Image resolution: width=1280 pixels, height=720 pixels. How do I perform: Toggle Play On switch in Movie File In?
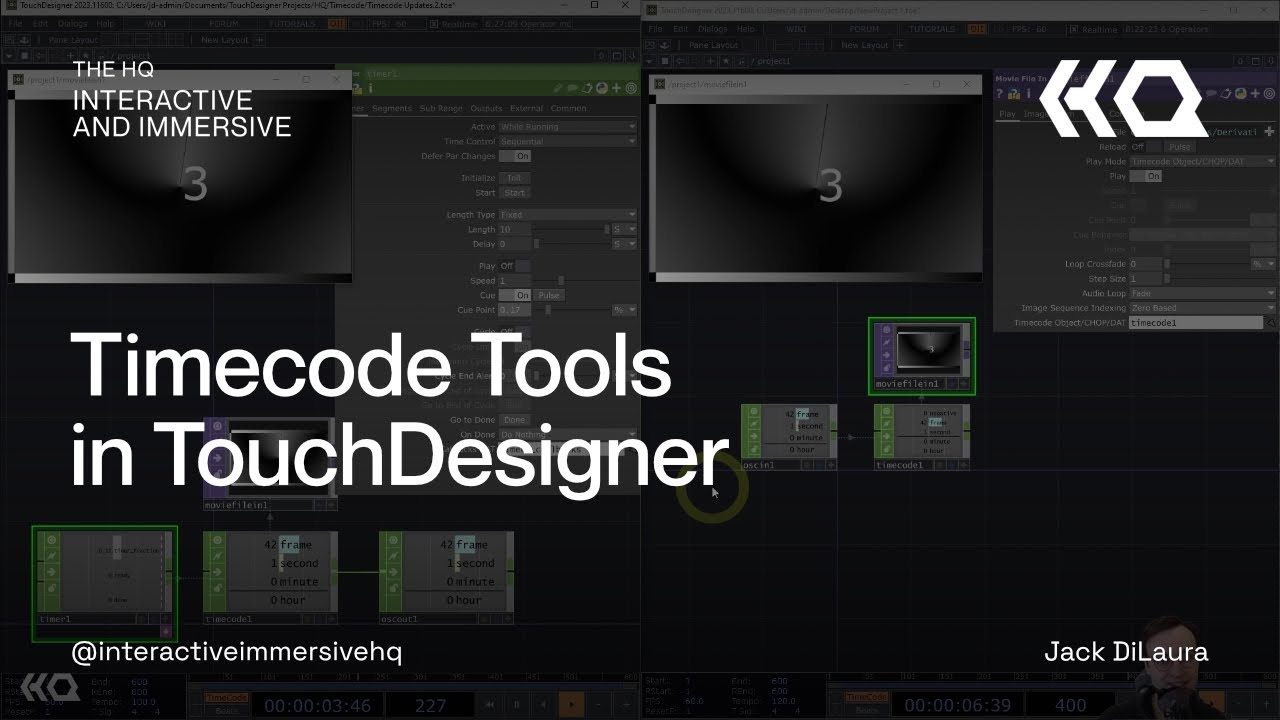point(1146,176)
